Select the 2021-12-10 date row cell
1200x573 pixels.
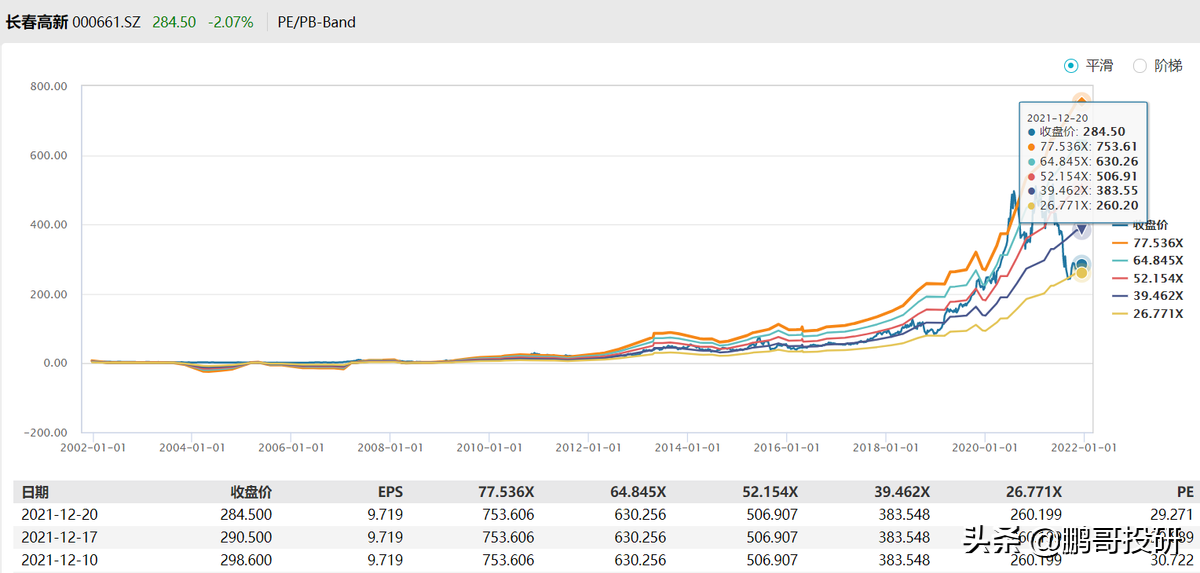click(x=59, y=558)
